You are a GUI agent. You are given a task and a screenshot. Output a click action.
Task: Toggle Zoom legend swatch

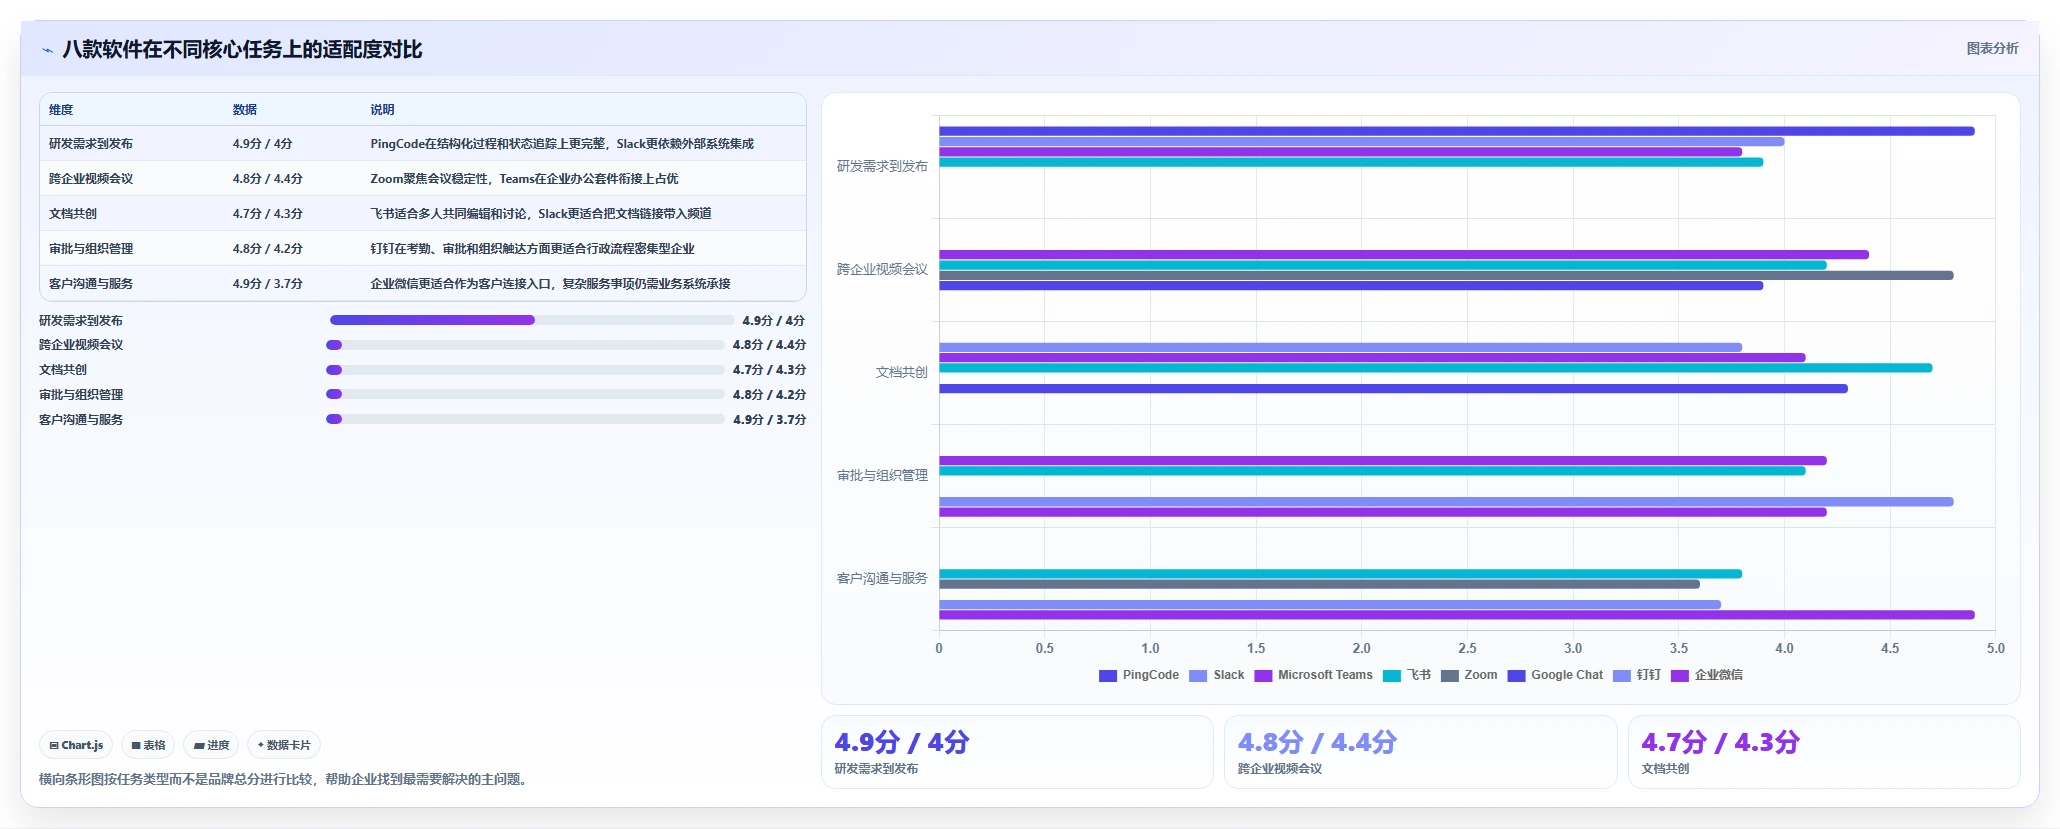tap(1449, 676)
